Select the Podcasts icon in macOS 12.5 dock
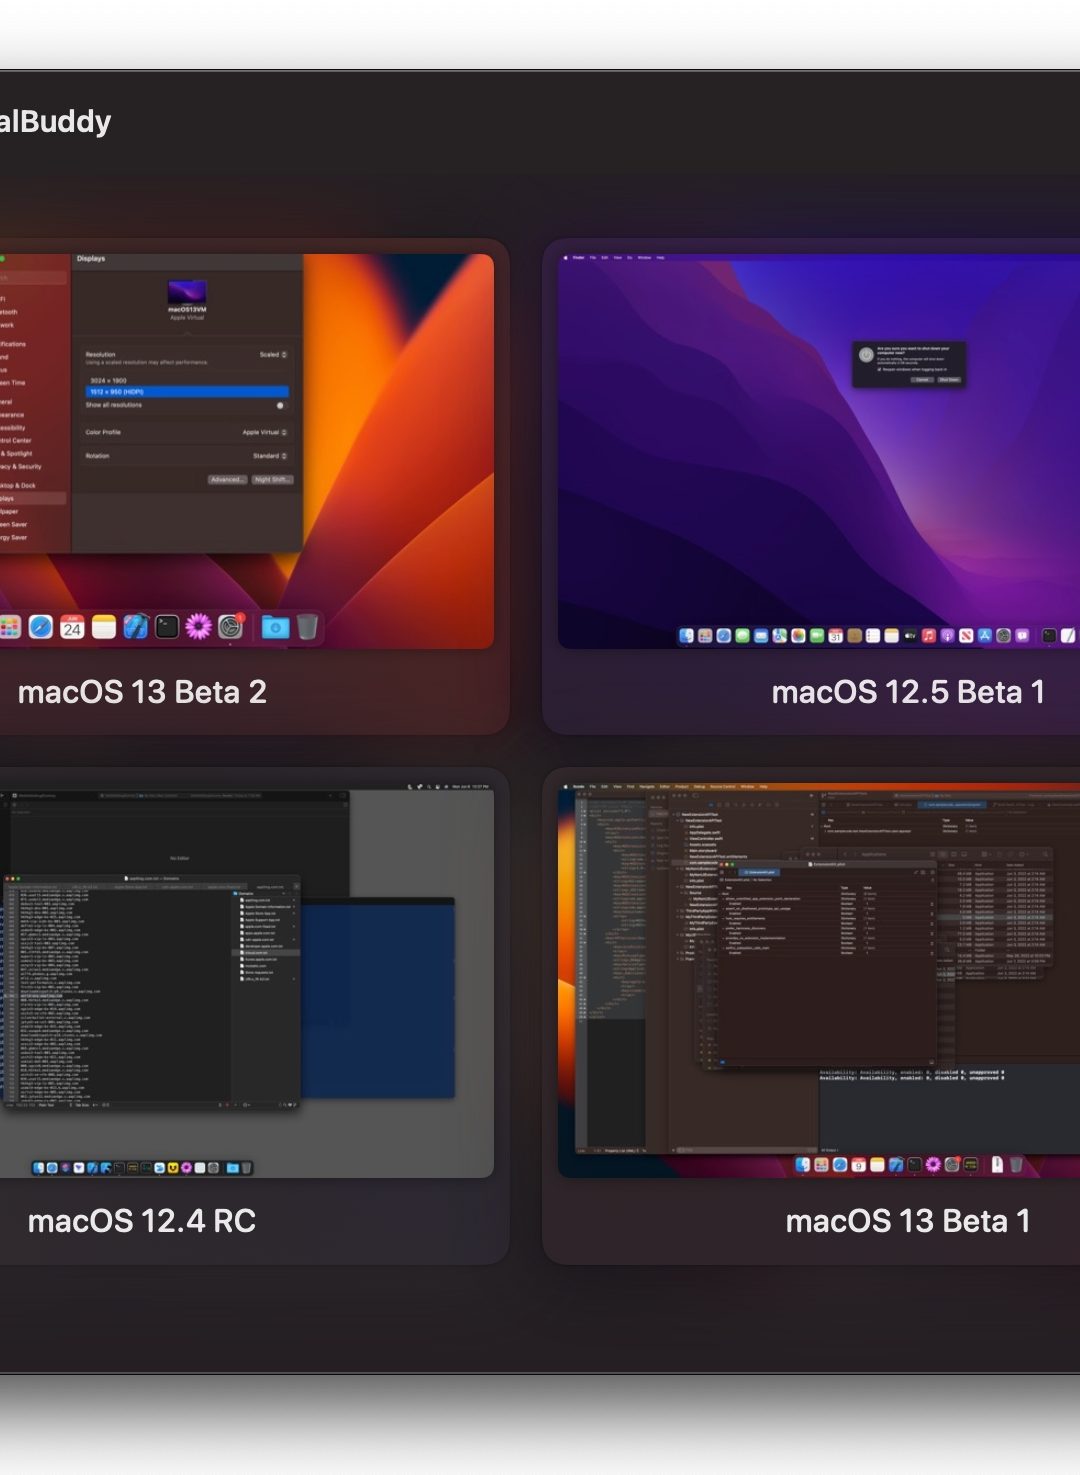Screen dimensions: 1080x1475 946,636
